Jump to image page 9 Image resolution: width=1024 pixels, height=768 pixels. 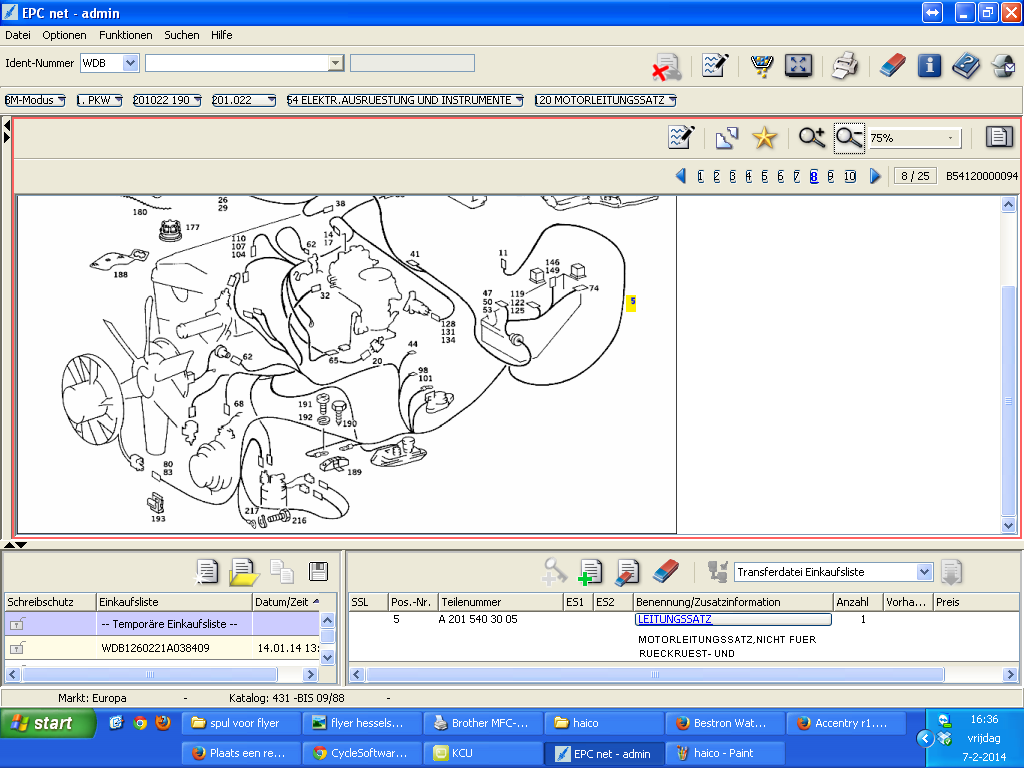tap(831, 176)
